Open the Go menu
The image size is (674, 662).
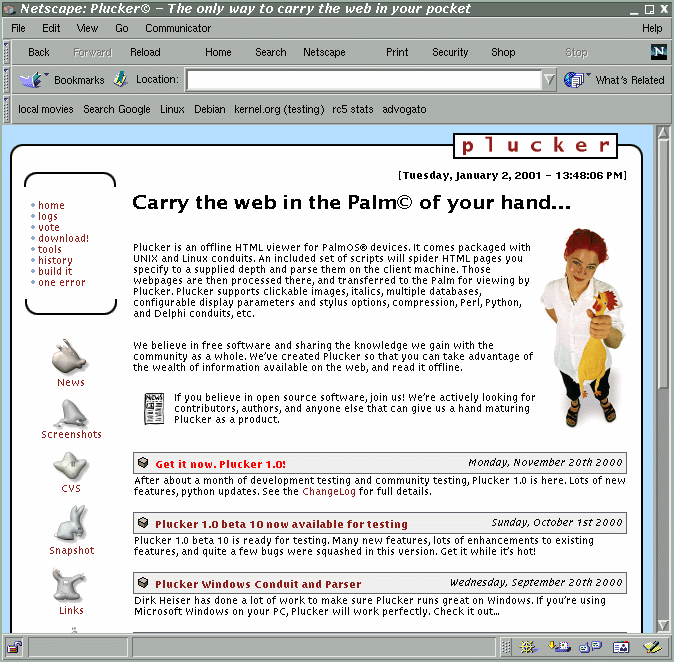coord(122,28)
